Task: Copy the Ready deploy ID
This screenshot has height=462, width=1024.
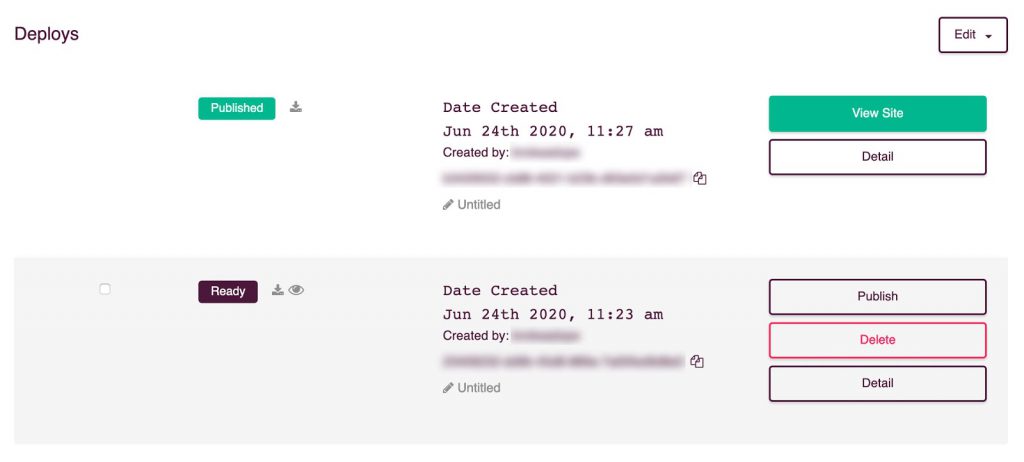Action: pos(697,361)
